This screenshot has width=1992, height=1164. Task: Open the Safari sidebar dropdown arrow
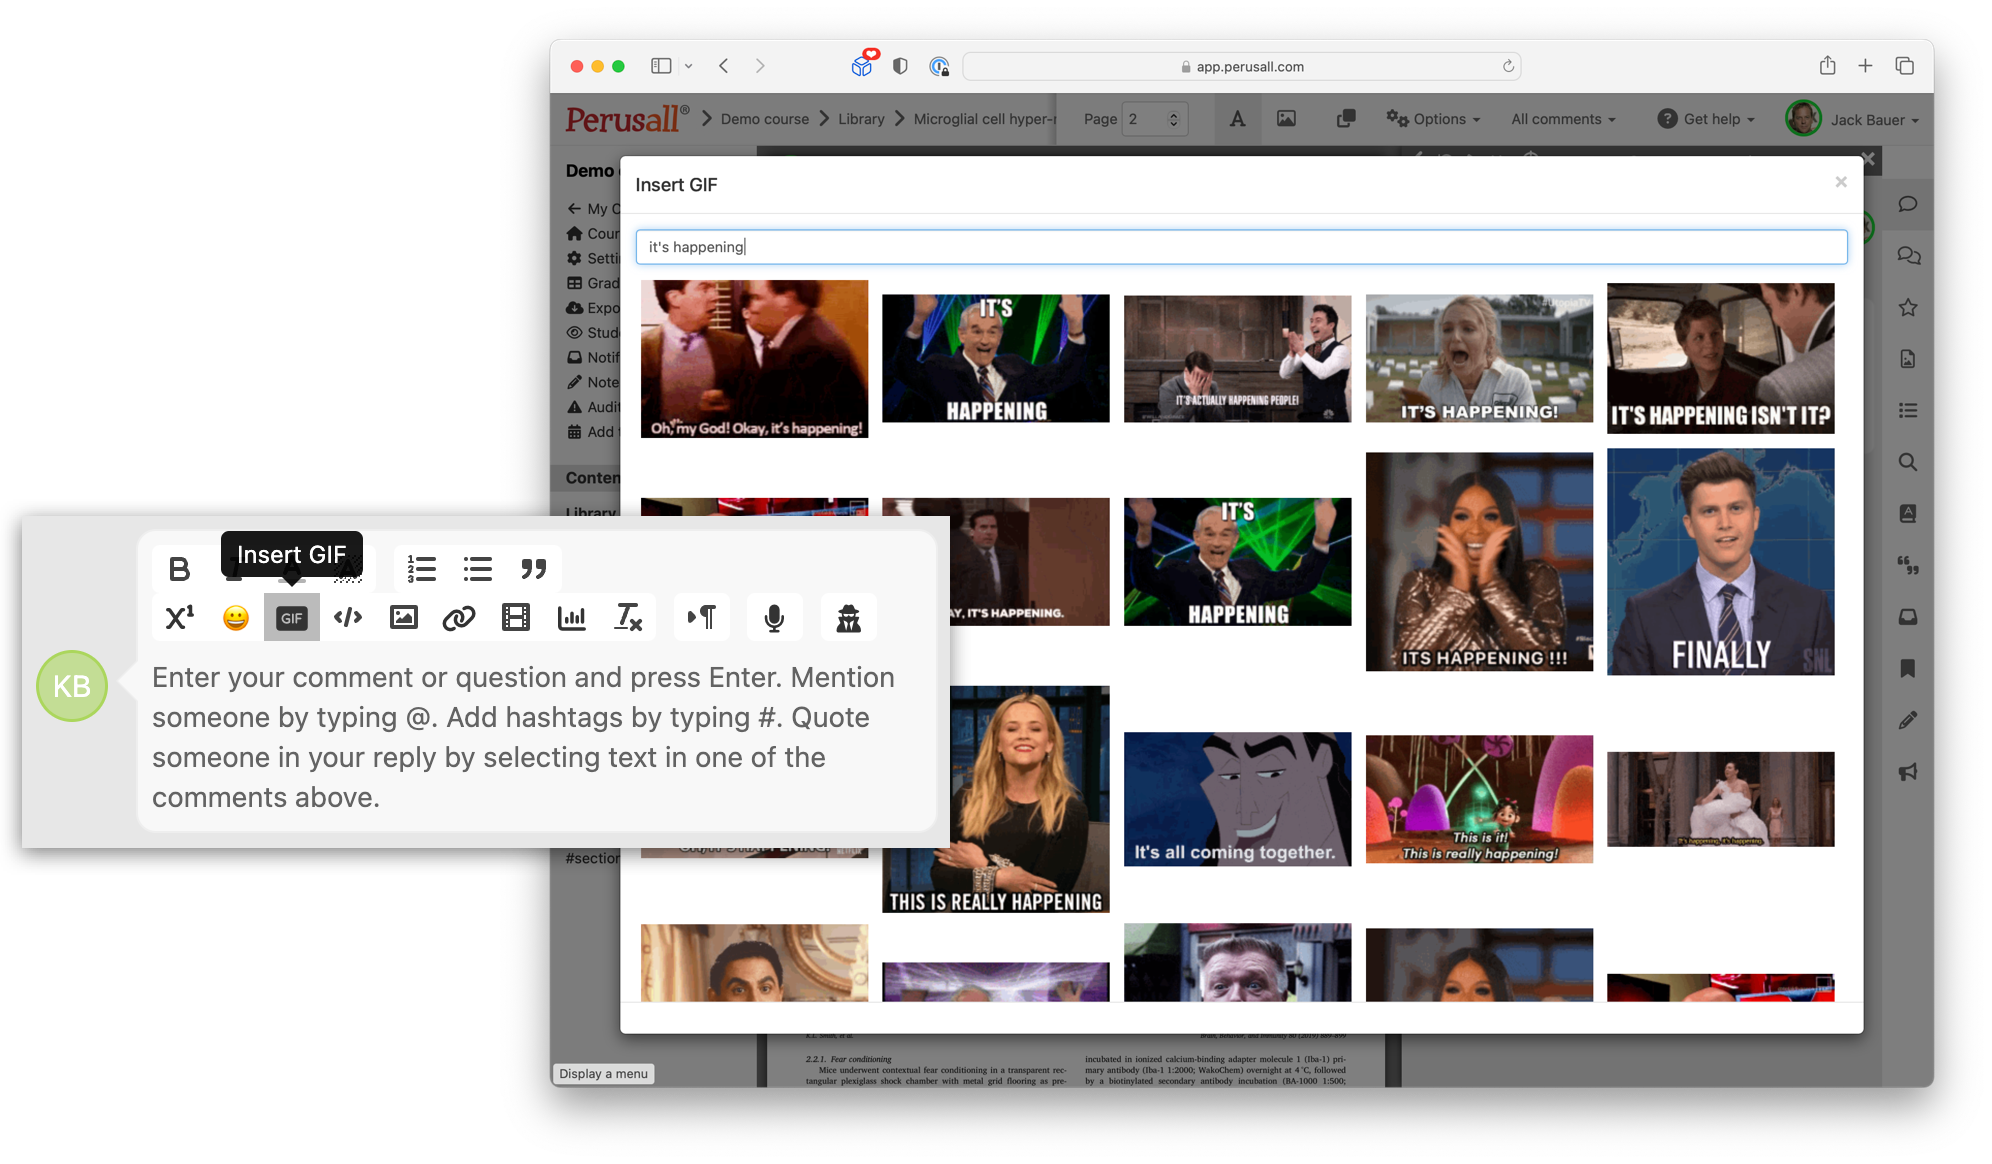click(x=689, y=66)
